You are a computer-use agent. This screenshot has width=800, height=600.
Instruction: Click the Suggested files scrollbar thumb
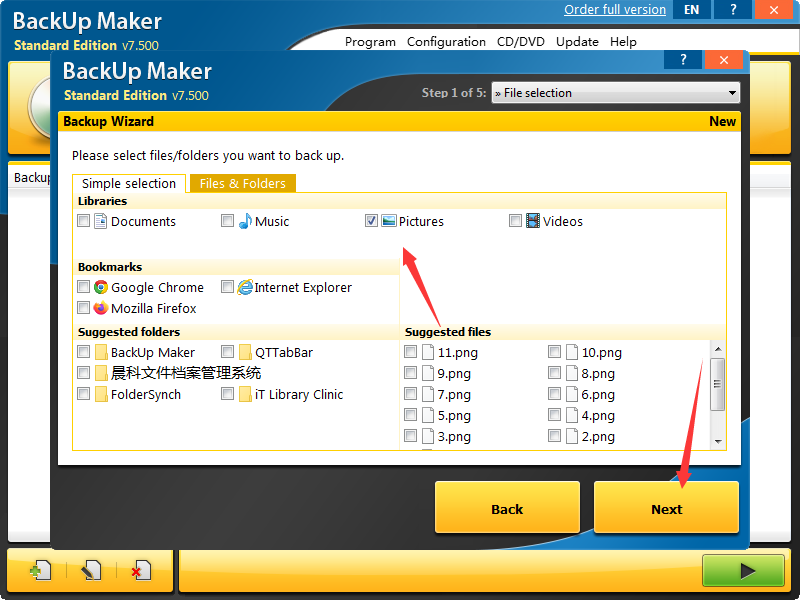[x=718, y=384]
